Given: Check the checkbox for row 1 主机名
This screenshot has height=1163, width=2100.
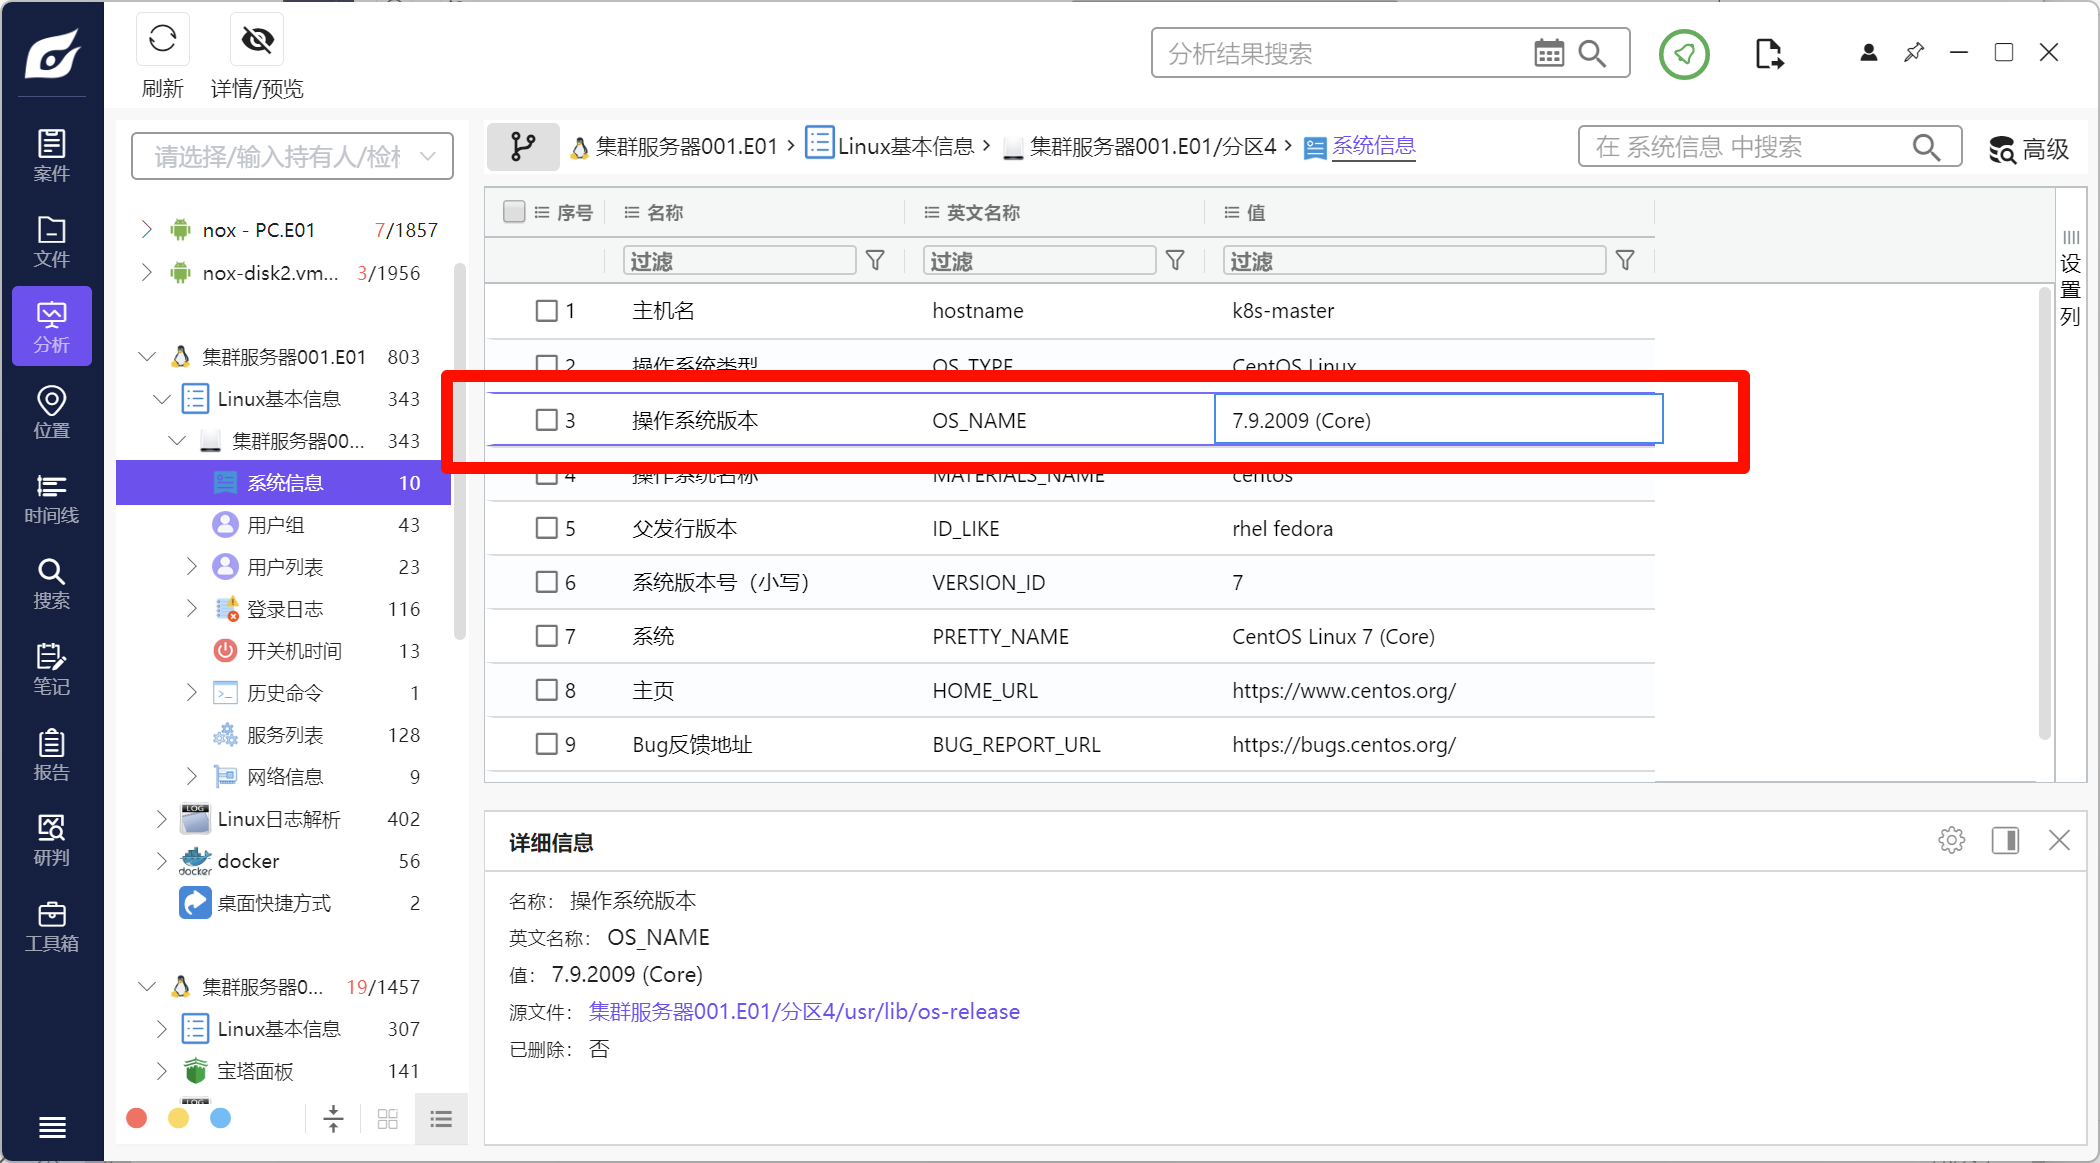Looking at the screenshot, I should 546,311.
